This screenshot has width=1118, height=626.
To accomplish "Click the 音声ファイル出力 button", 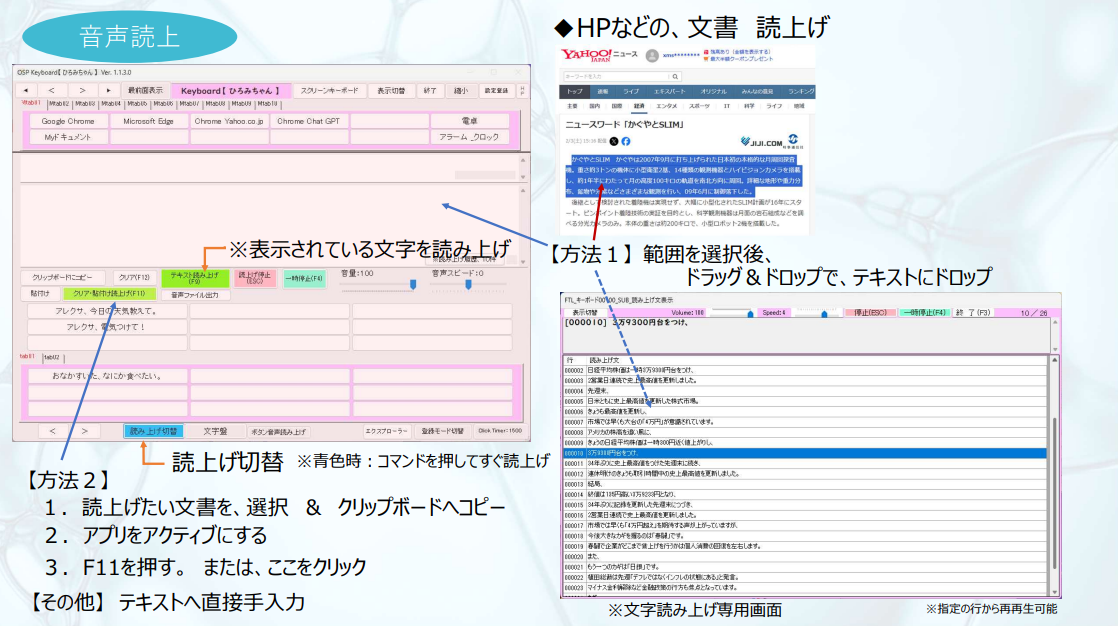I will 195,294.
